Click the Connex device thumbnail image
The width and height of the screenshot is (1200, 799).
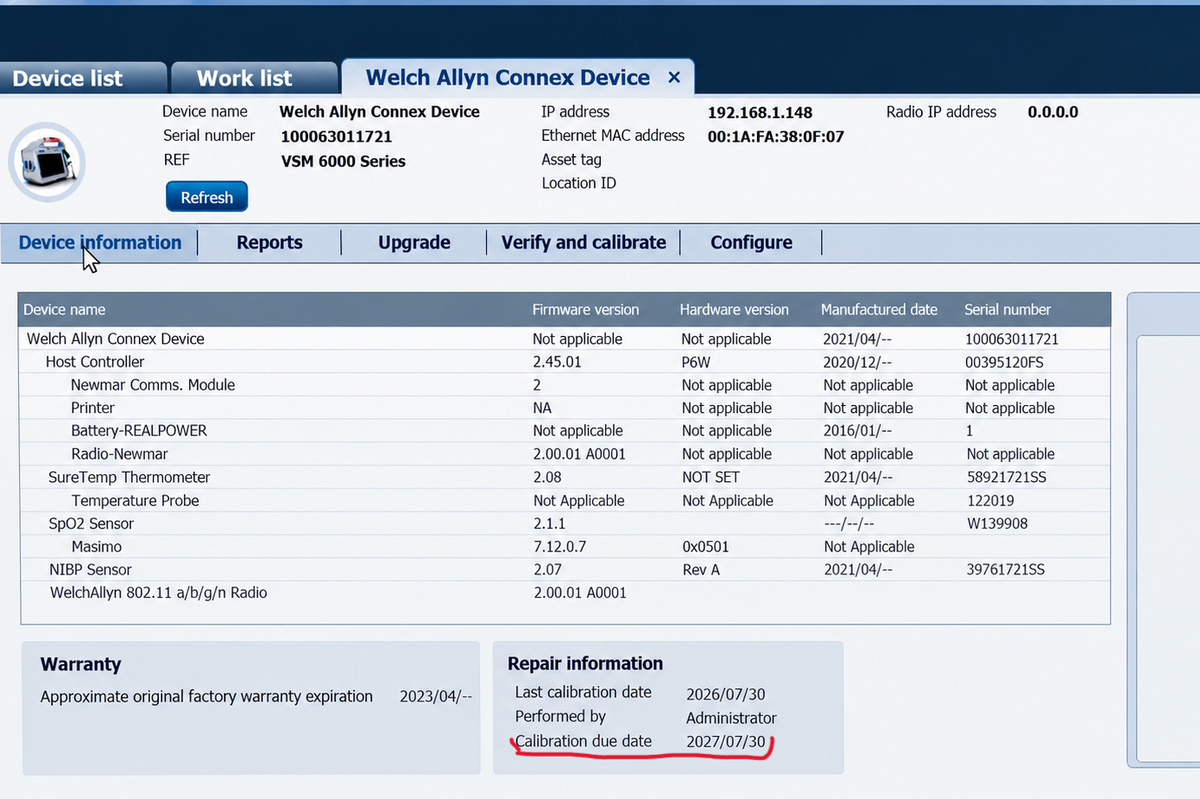(x=47, y=164)
